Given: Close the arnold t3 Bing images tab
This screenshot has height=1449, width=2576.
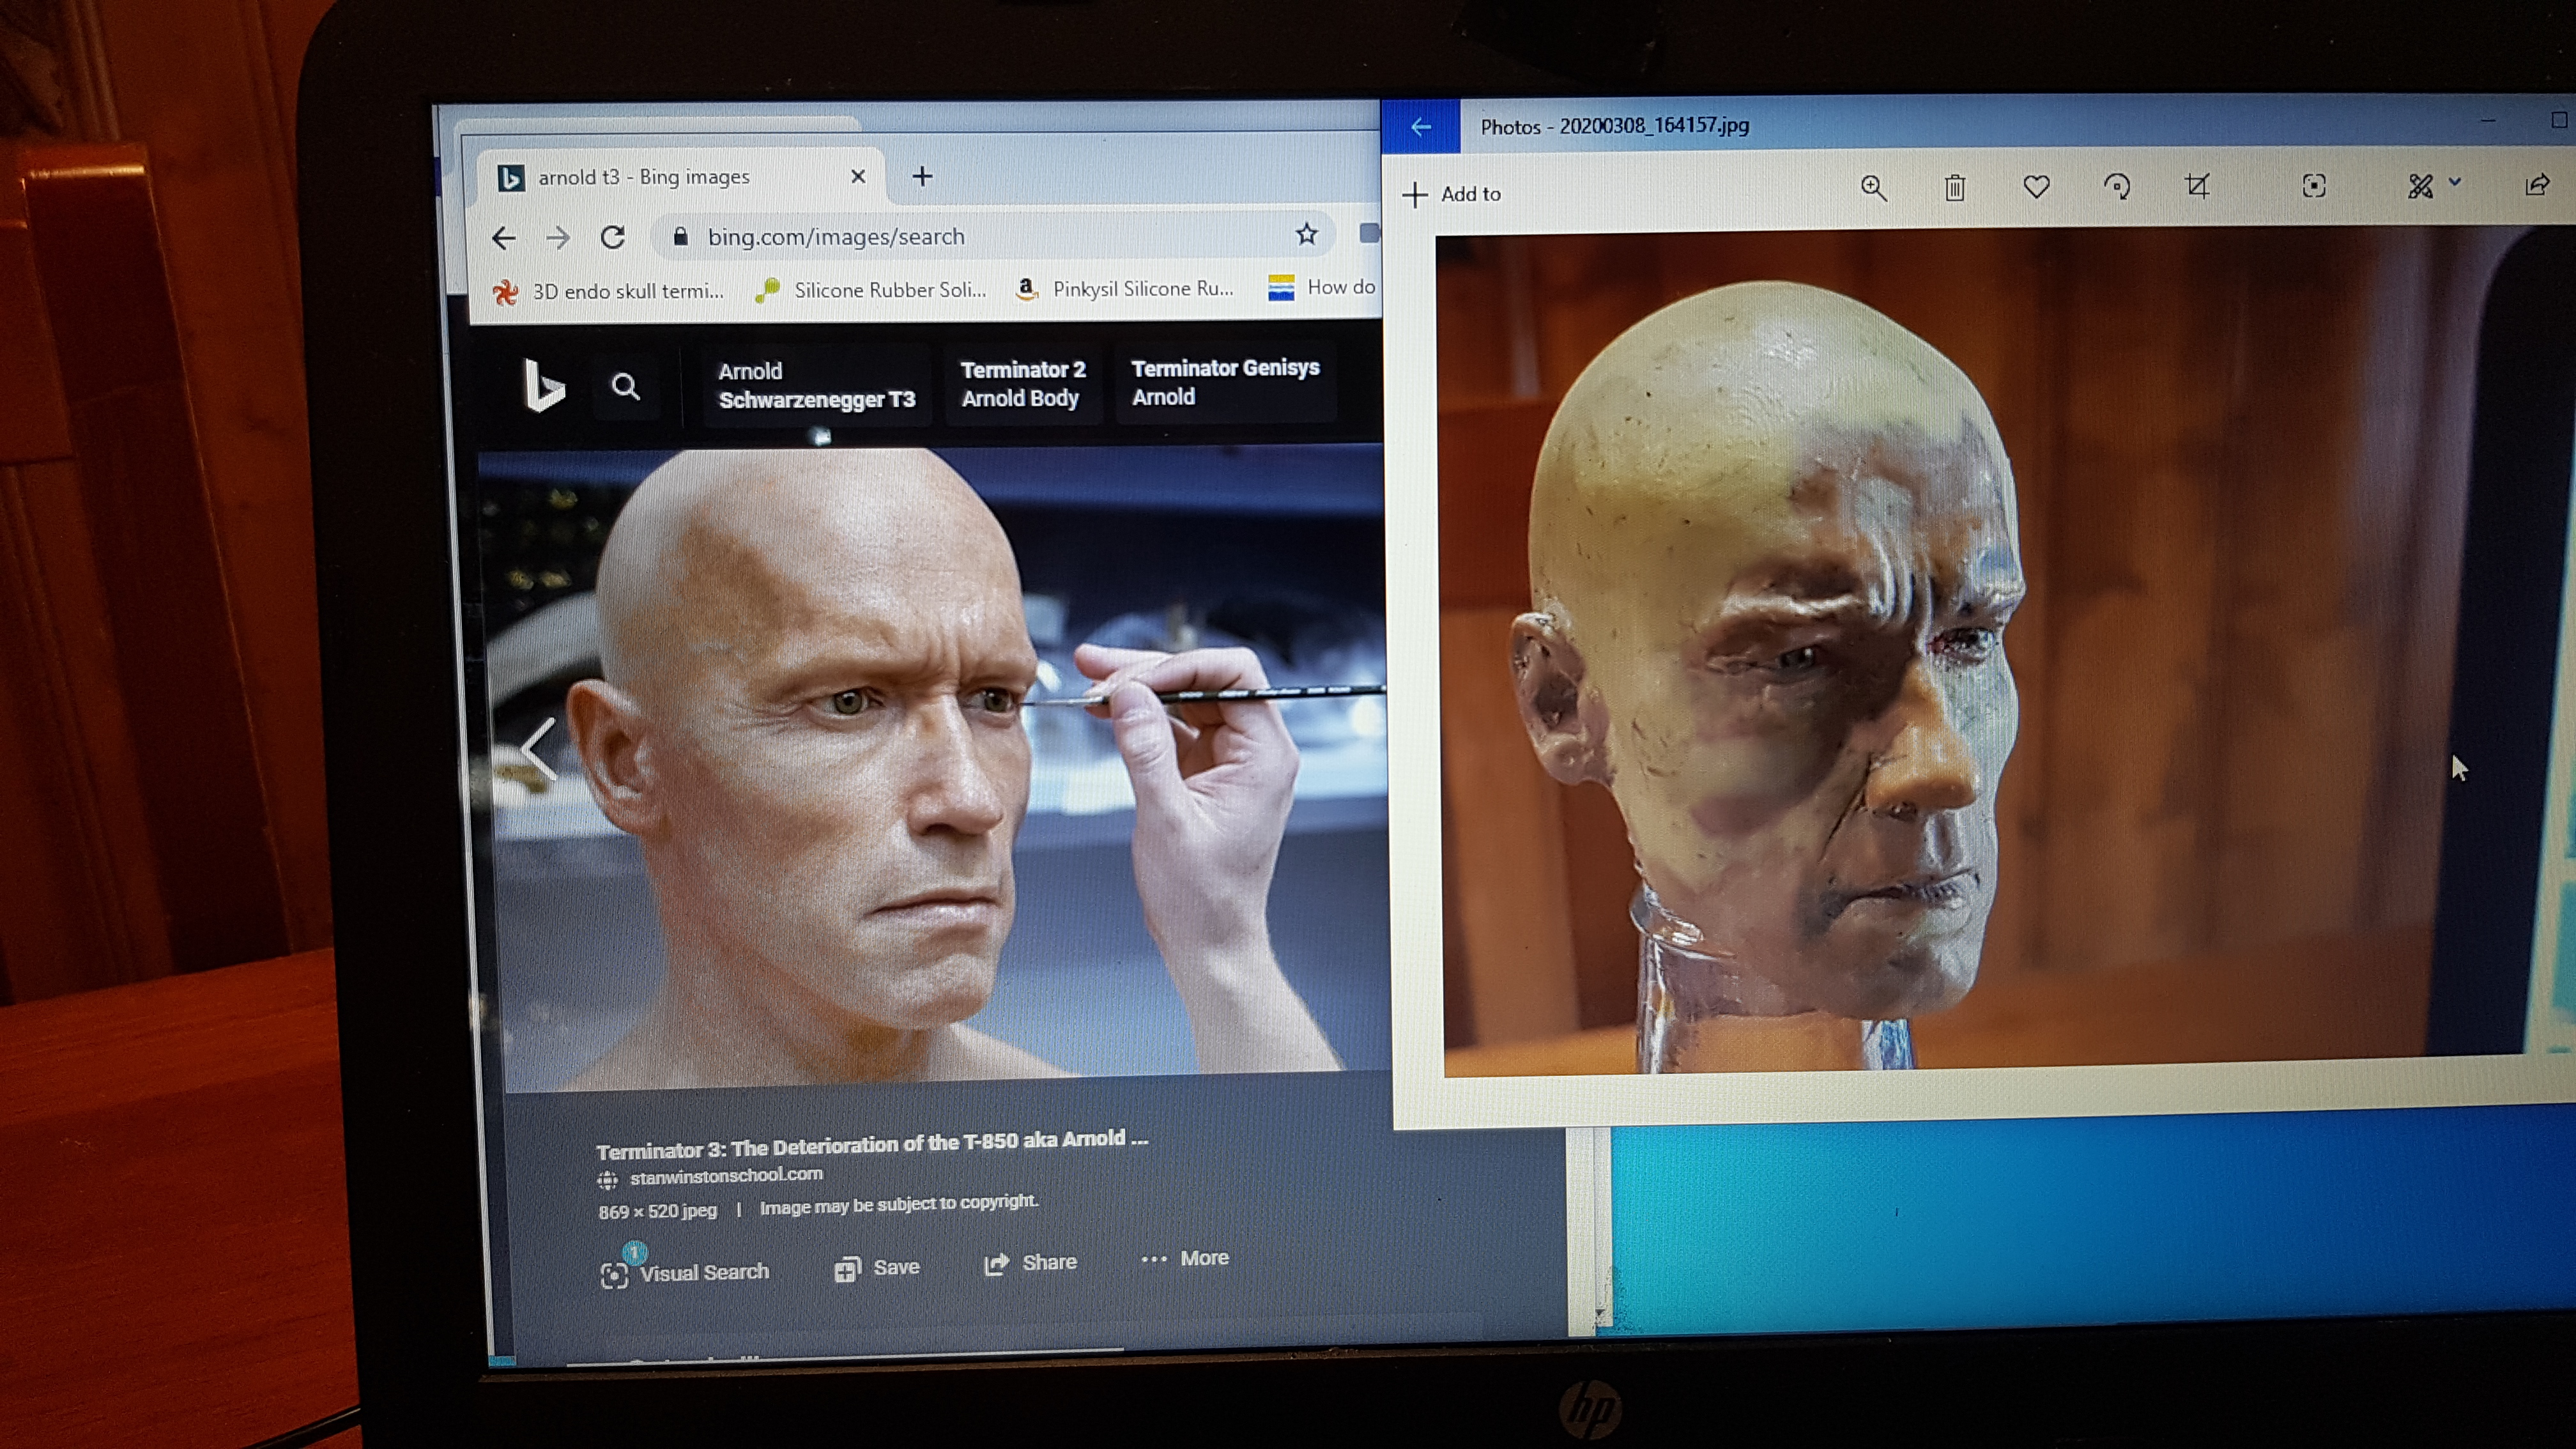Looking at the screenshot, I should (x=857, y=177).
